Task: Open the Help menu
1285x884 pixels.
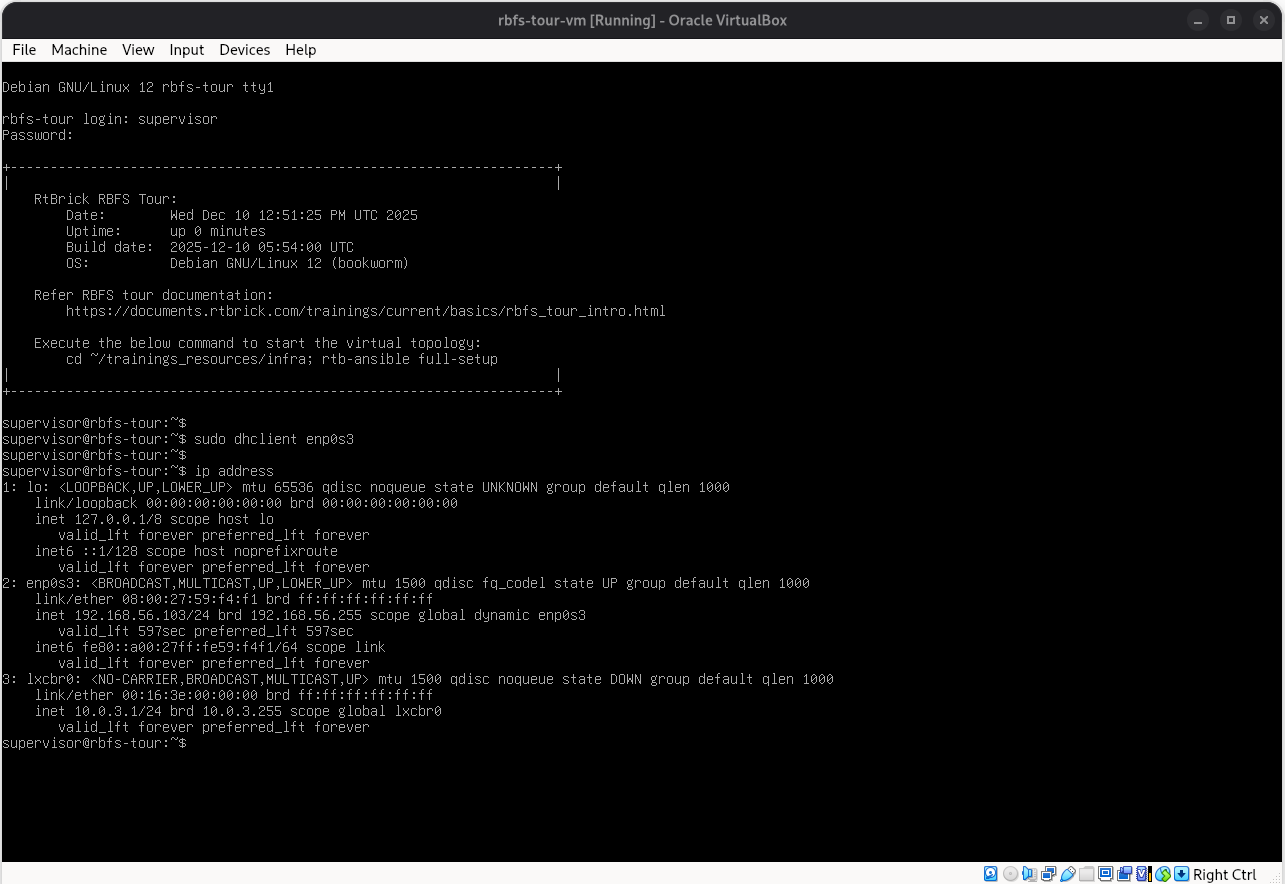Action: click(300, 50)
